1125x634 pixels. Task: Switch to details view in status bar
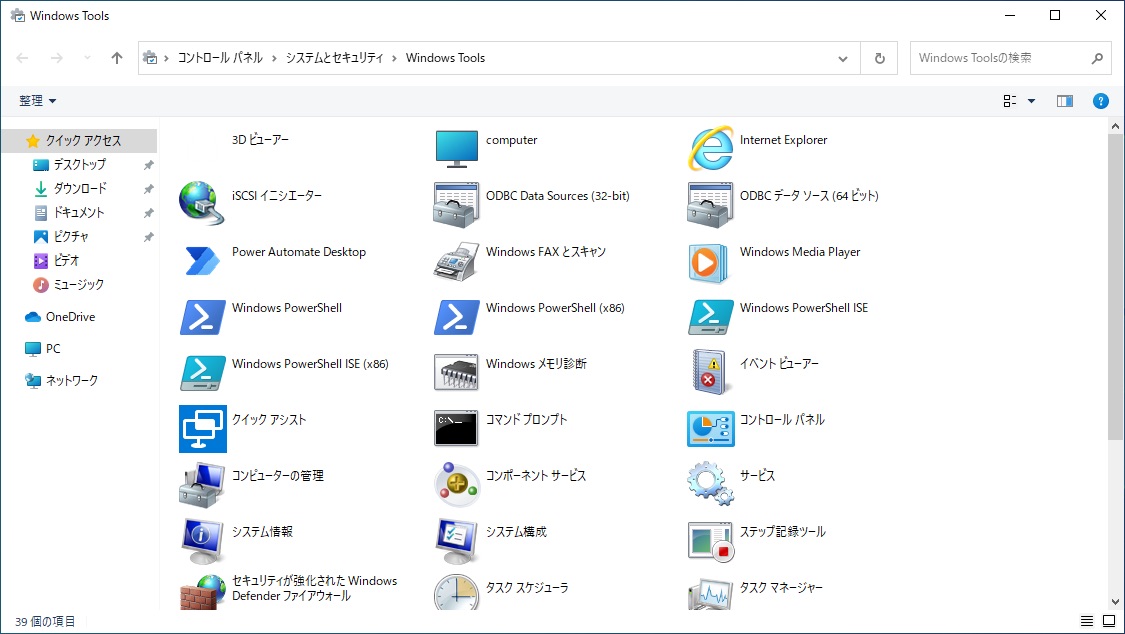1086,621
